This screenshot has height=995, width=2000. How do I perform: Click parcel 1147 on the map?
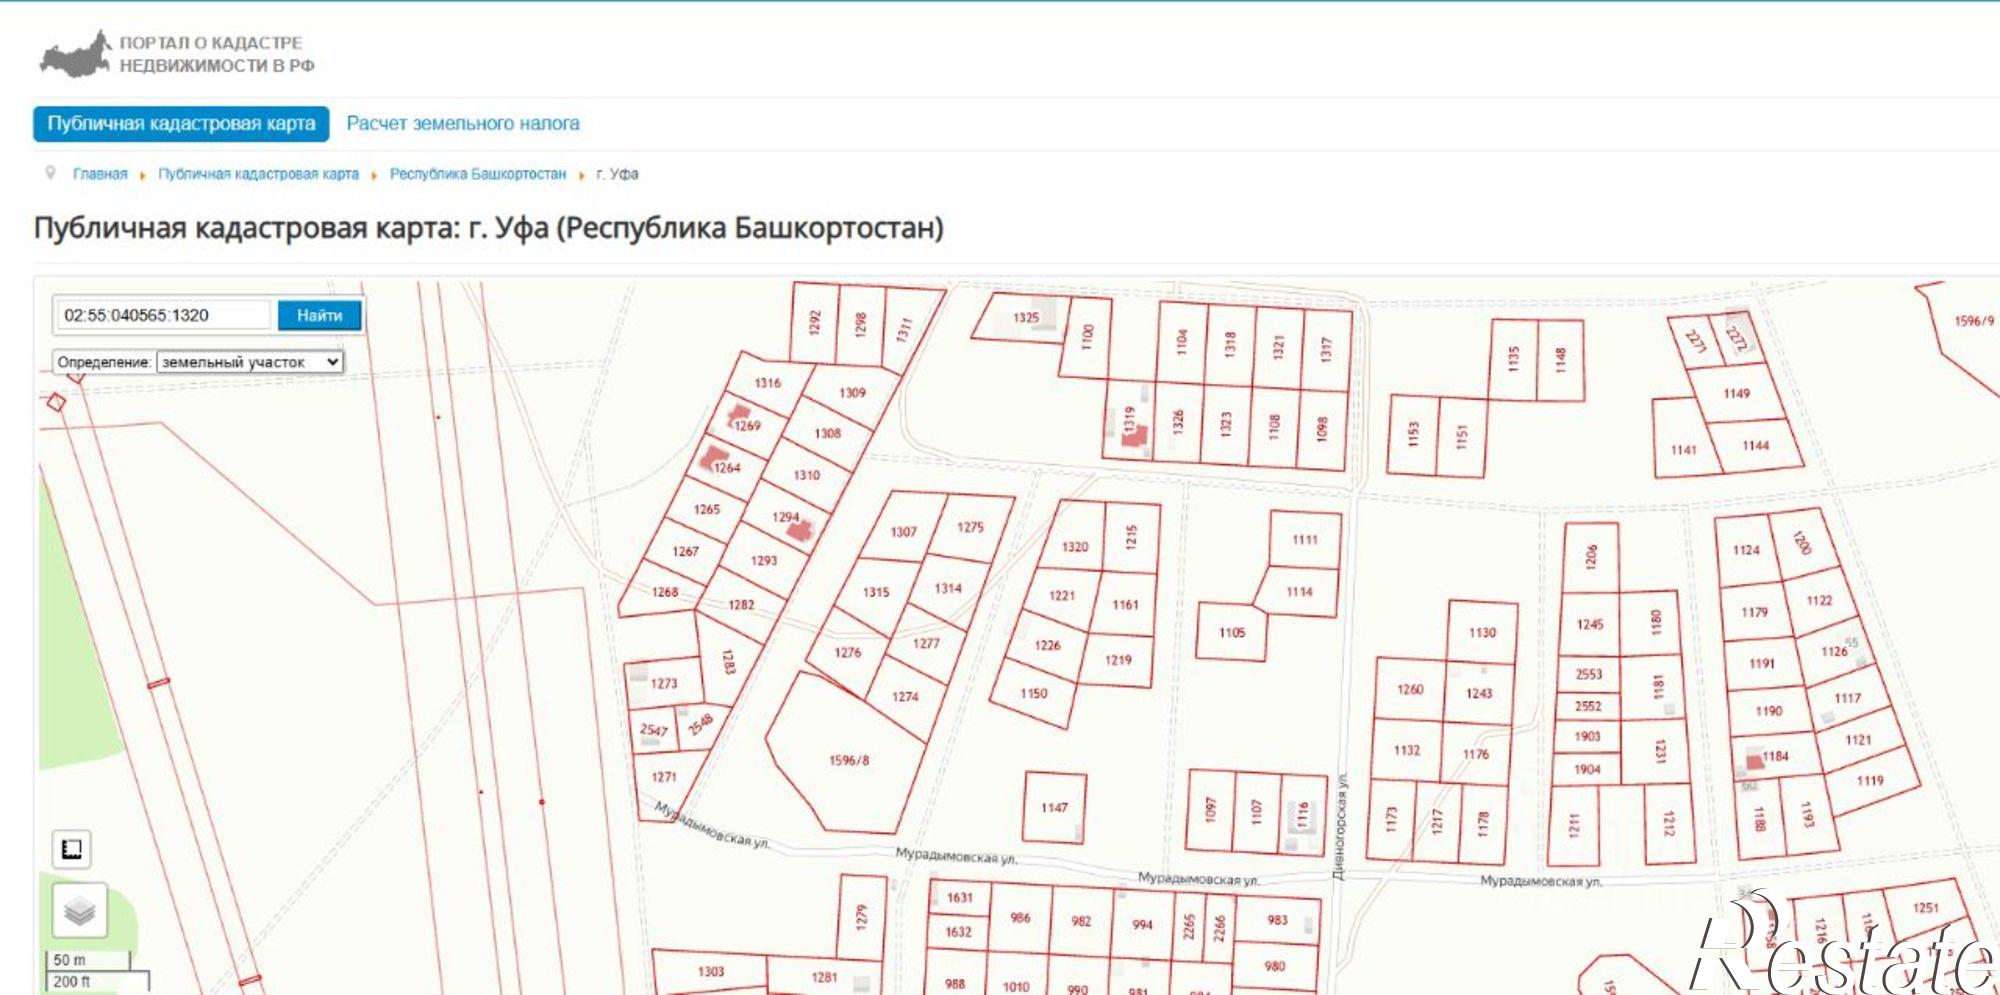pos(1054,808)
